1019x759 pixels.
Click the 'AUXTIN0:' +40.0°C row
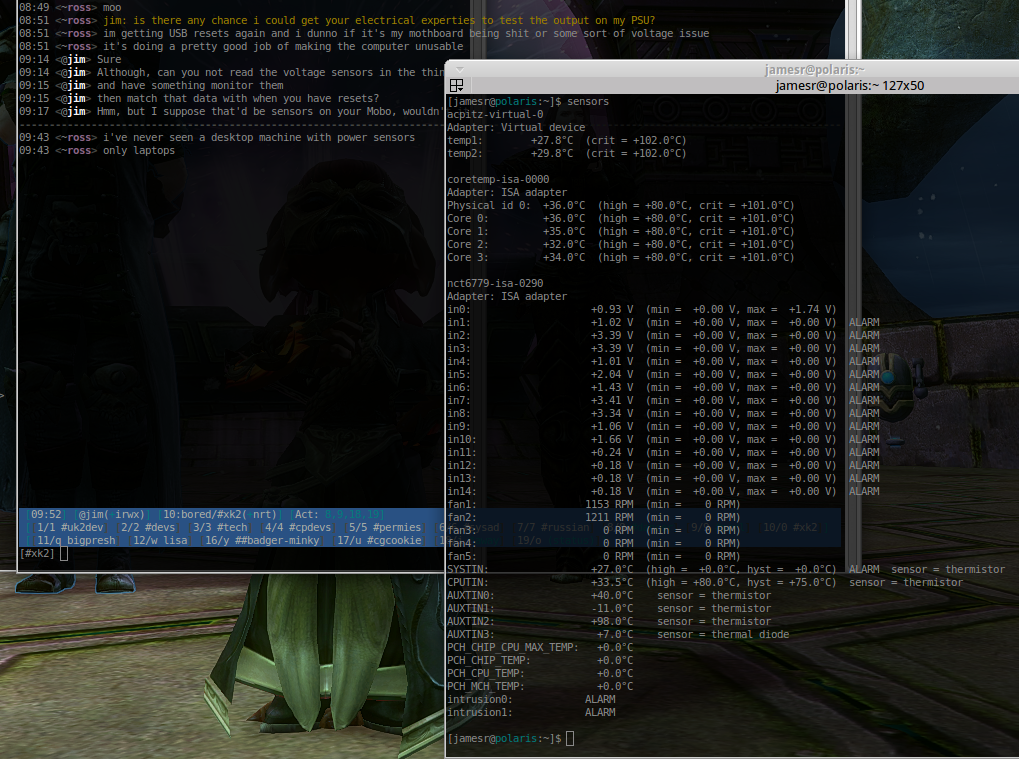tap(609, 595)
